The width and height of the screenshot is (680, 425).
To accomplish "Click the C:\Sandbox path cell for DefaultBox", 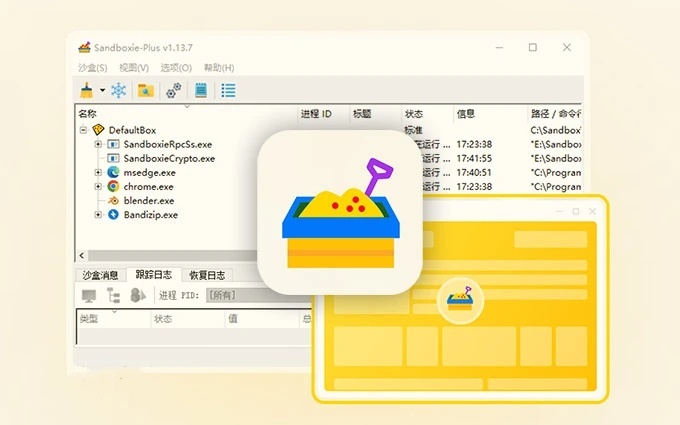I will point(556,130).
